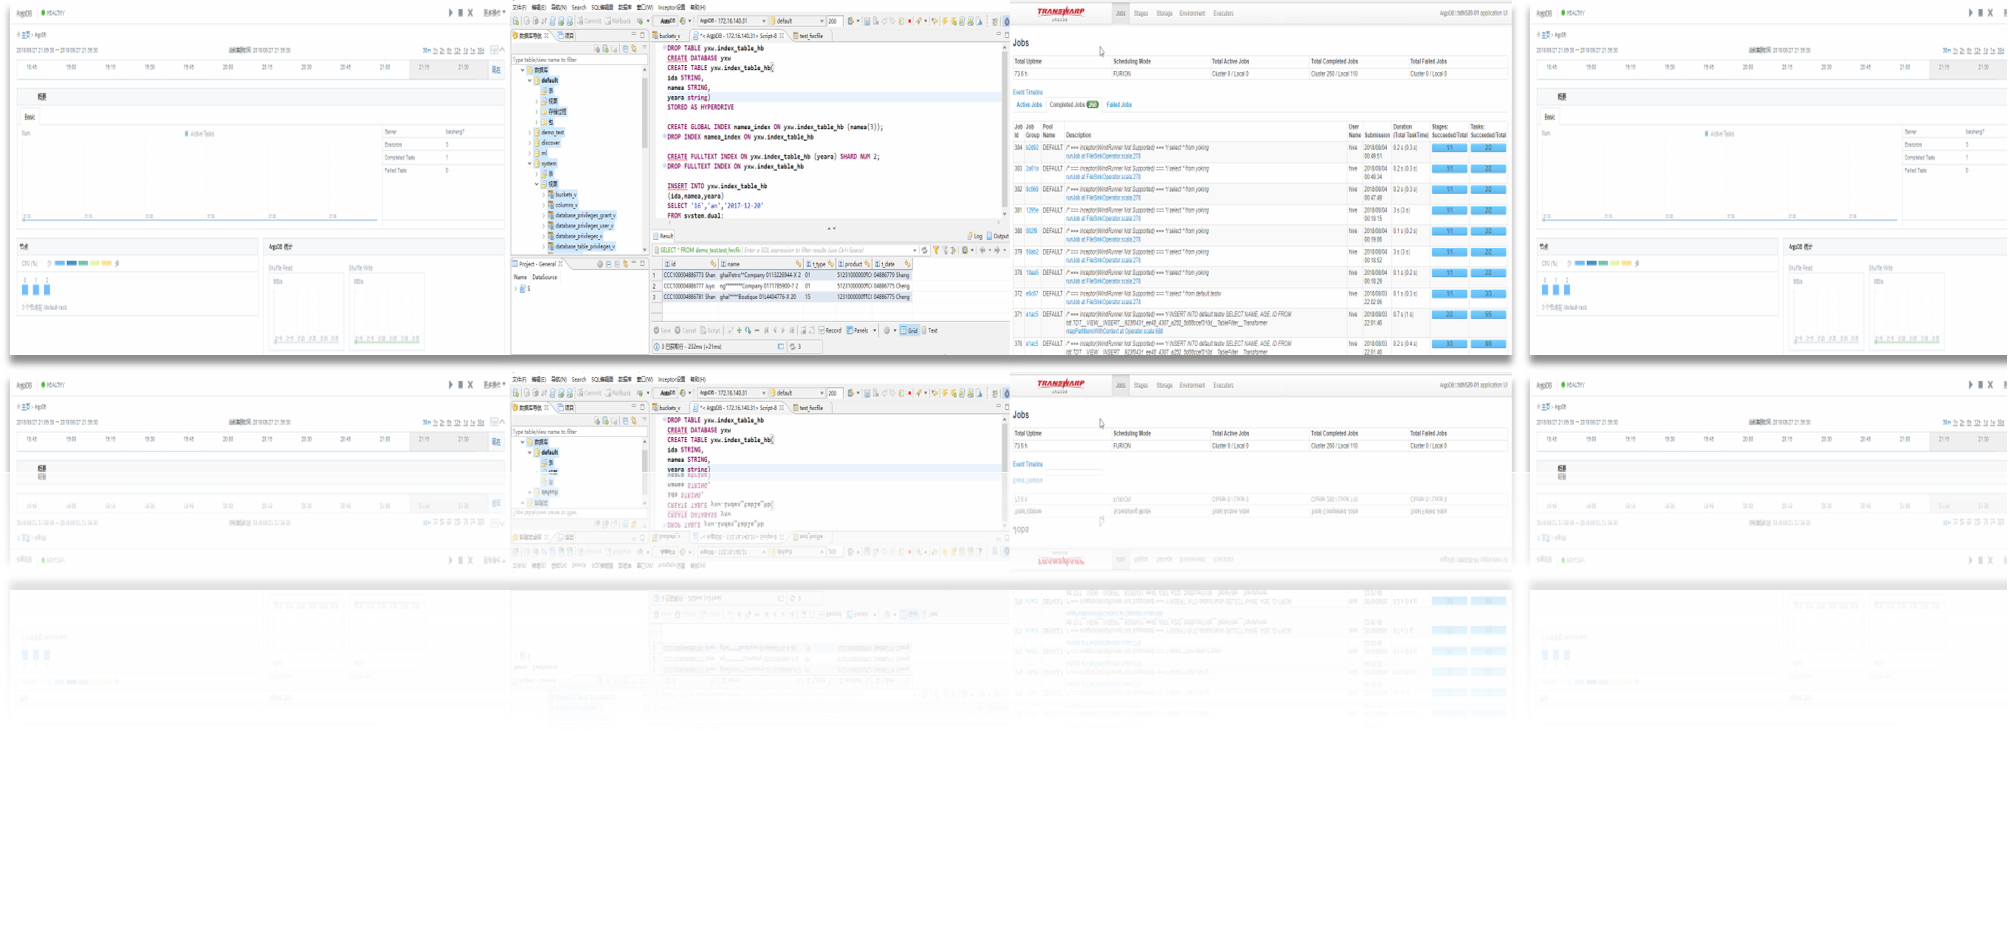Open the Failed Jobs tab
Viewport: 2008px width, 946px height.
tap(1119, 104)
